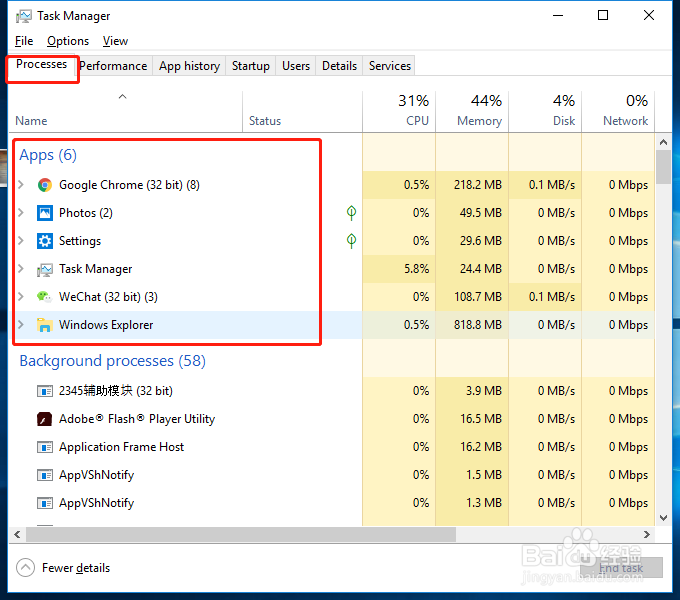Select the Adobe Flash Player Utility row

332,419
